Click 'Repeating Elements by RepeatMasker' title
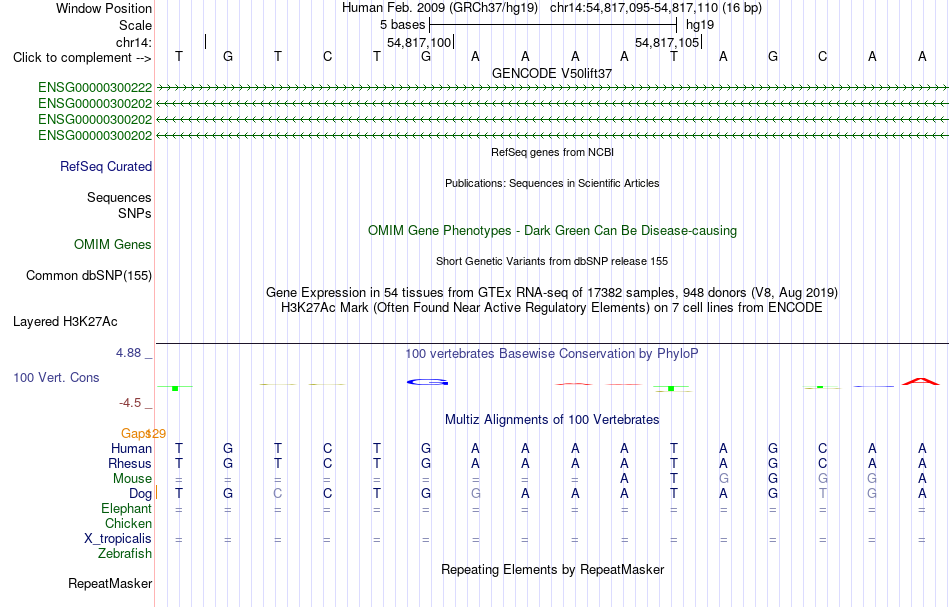The width and height of the screenshot is (950, 607). tap(552, 569)
